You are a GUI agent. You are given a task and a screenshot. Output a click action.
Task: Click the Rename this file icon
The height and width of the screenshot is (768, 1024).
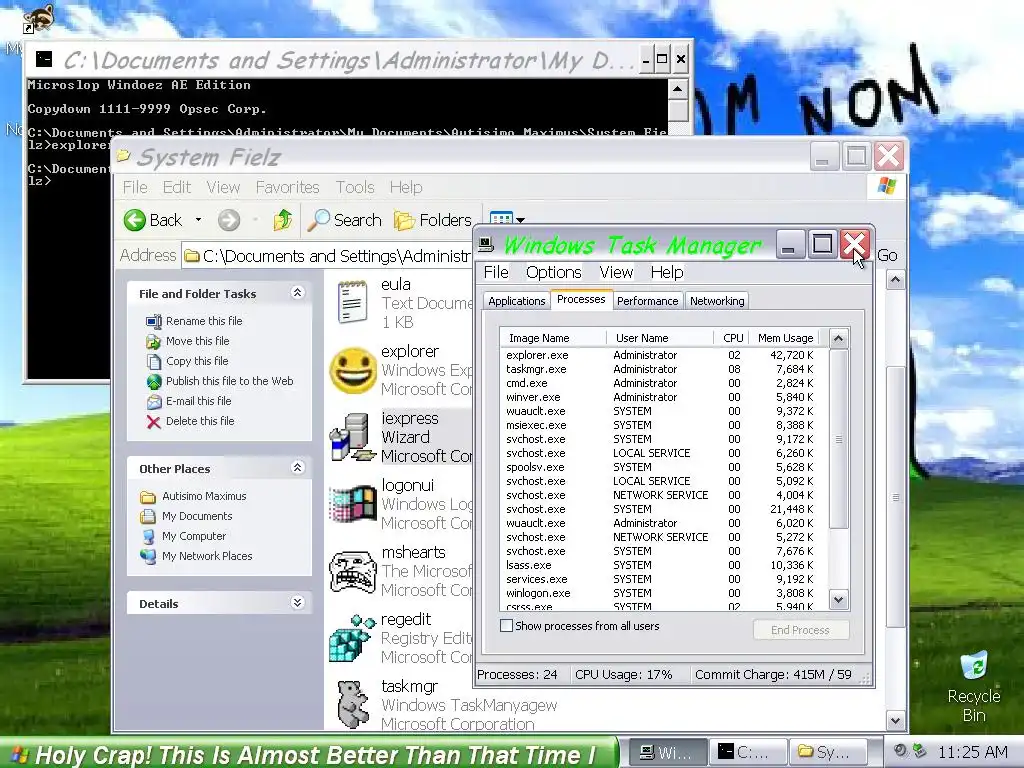coord(153,321)
